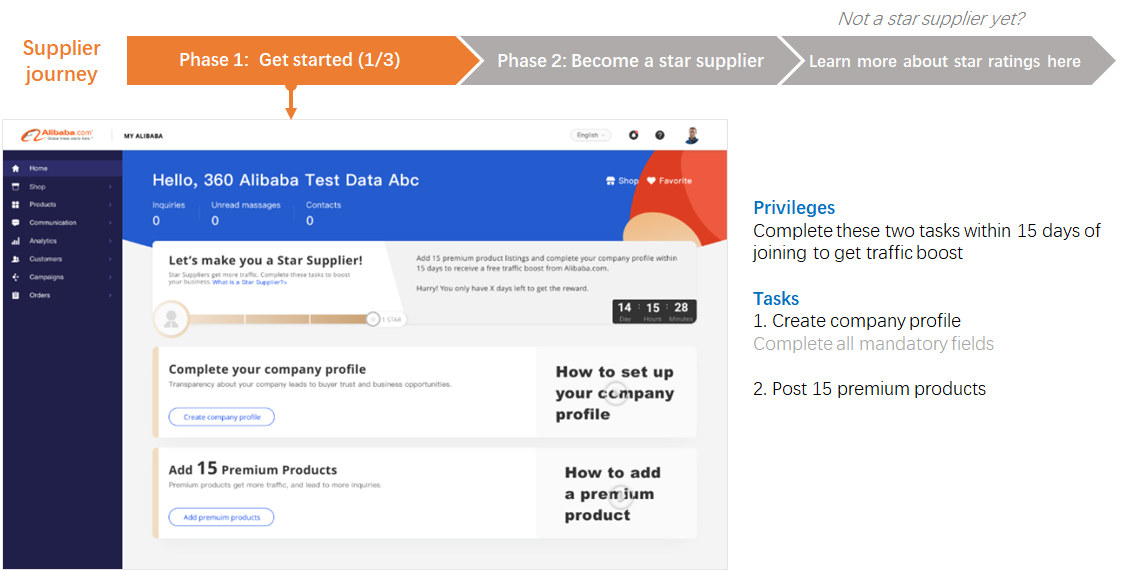Expand the Shop sidebar chevron
The width and height of the screenshot is (1146, 570).
click(x=110, y=187)
